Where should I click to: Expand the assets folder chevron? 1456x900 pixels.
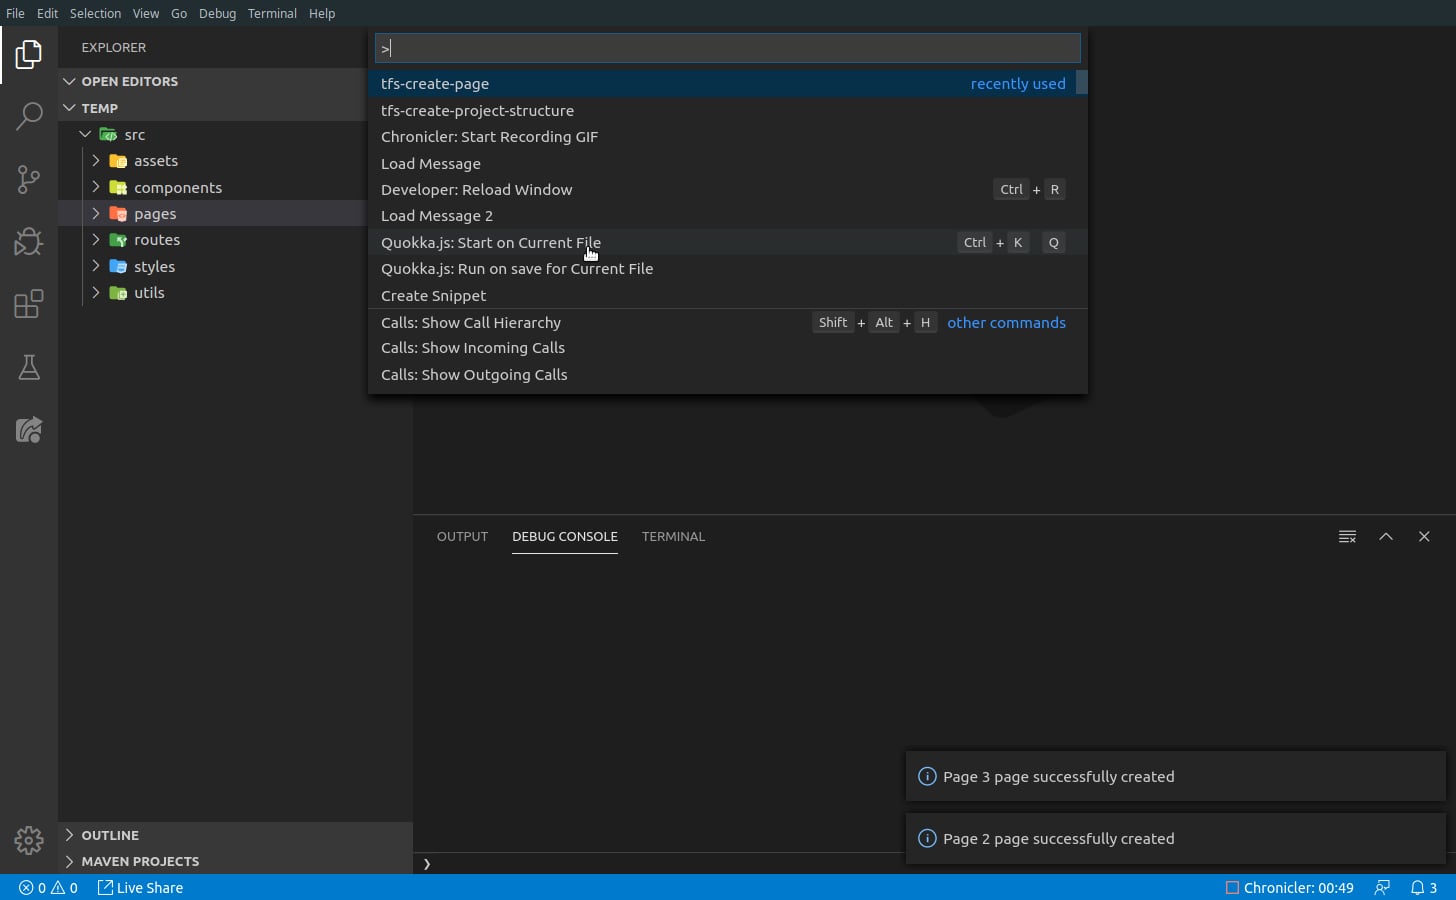tap(96, 161)
